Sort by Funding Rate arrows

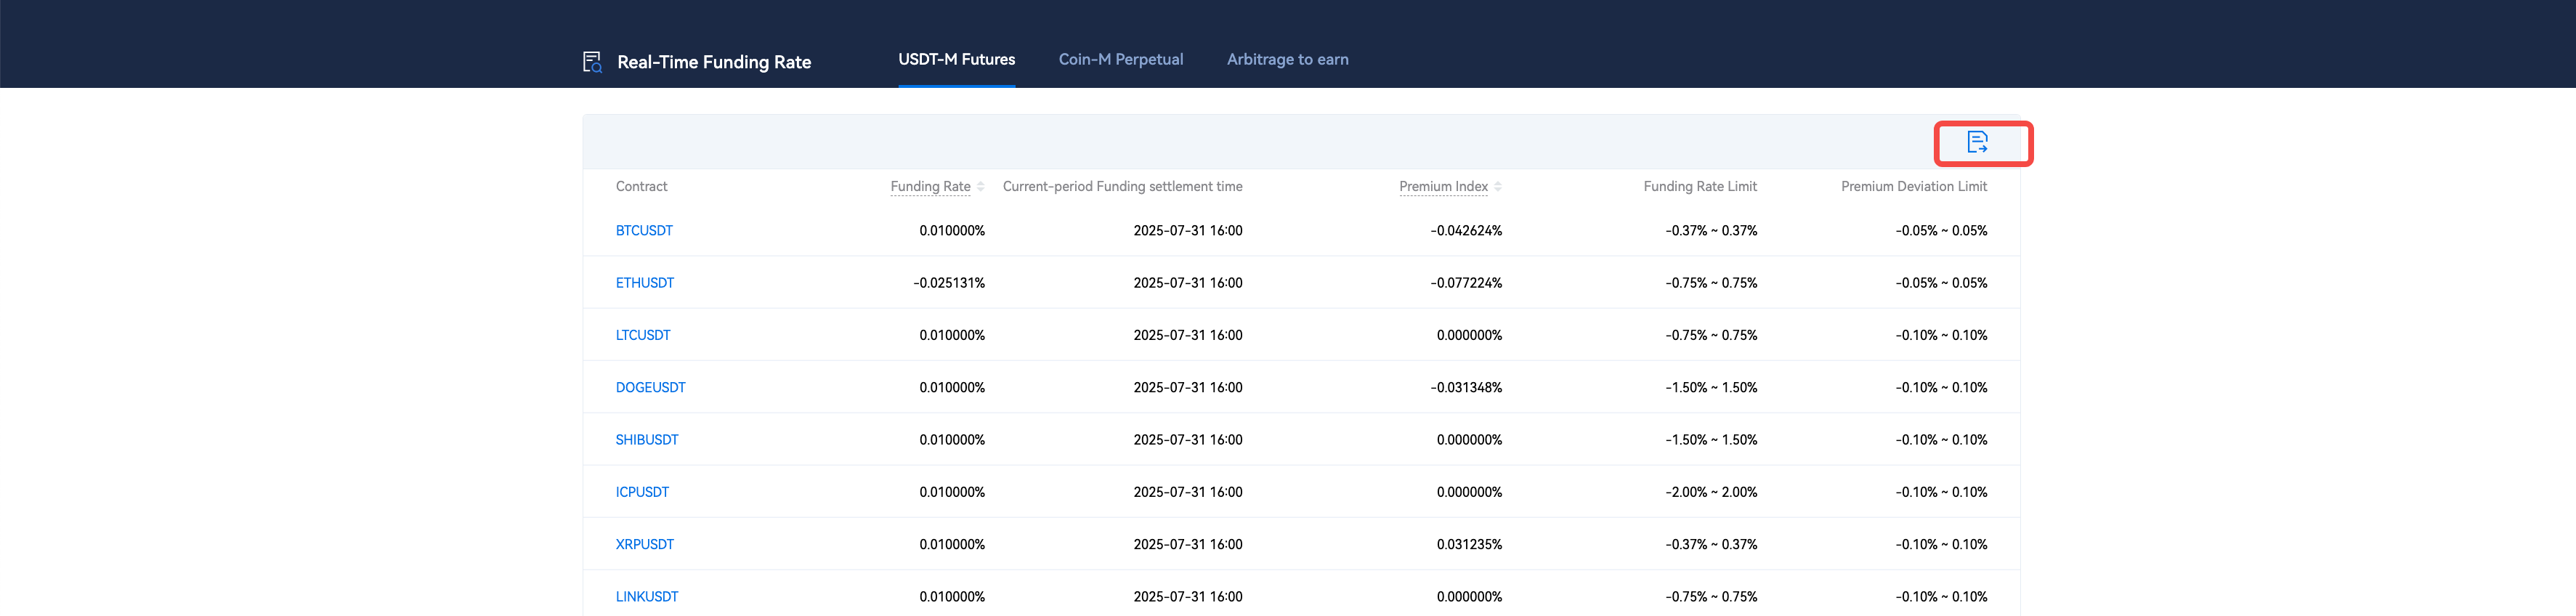981,187
